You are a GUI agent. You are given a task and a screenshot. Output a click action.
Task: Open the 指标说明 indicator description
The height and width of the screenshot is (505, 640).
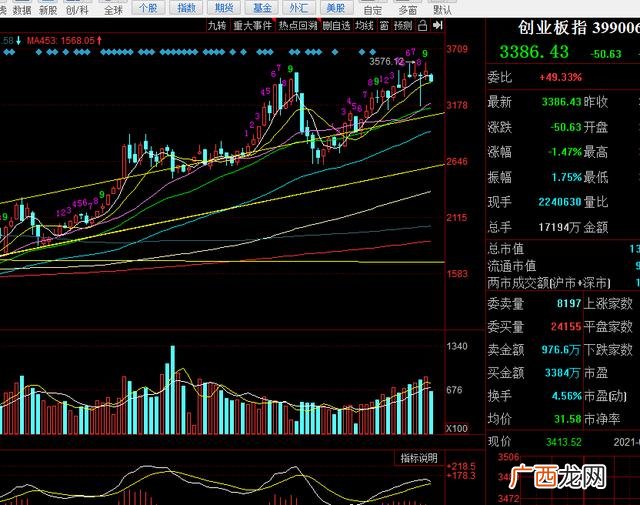click(x=419, y=458)
